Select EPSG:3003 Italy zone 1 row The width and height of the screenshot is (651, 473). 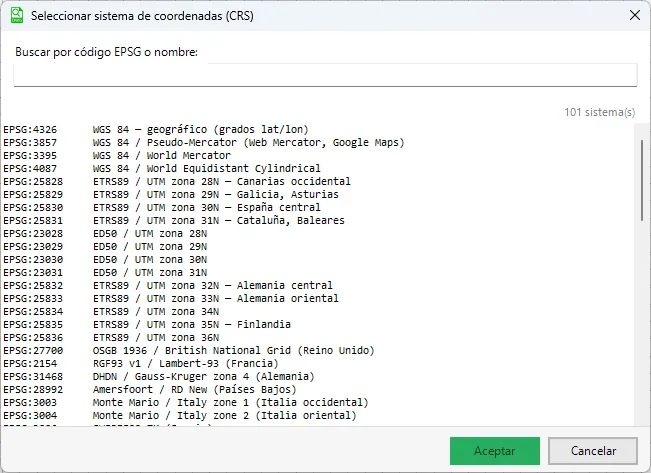pos(318,402)
